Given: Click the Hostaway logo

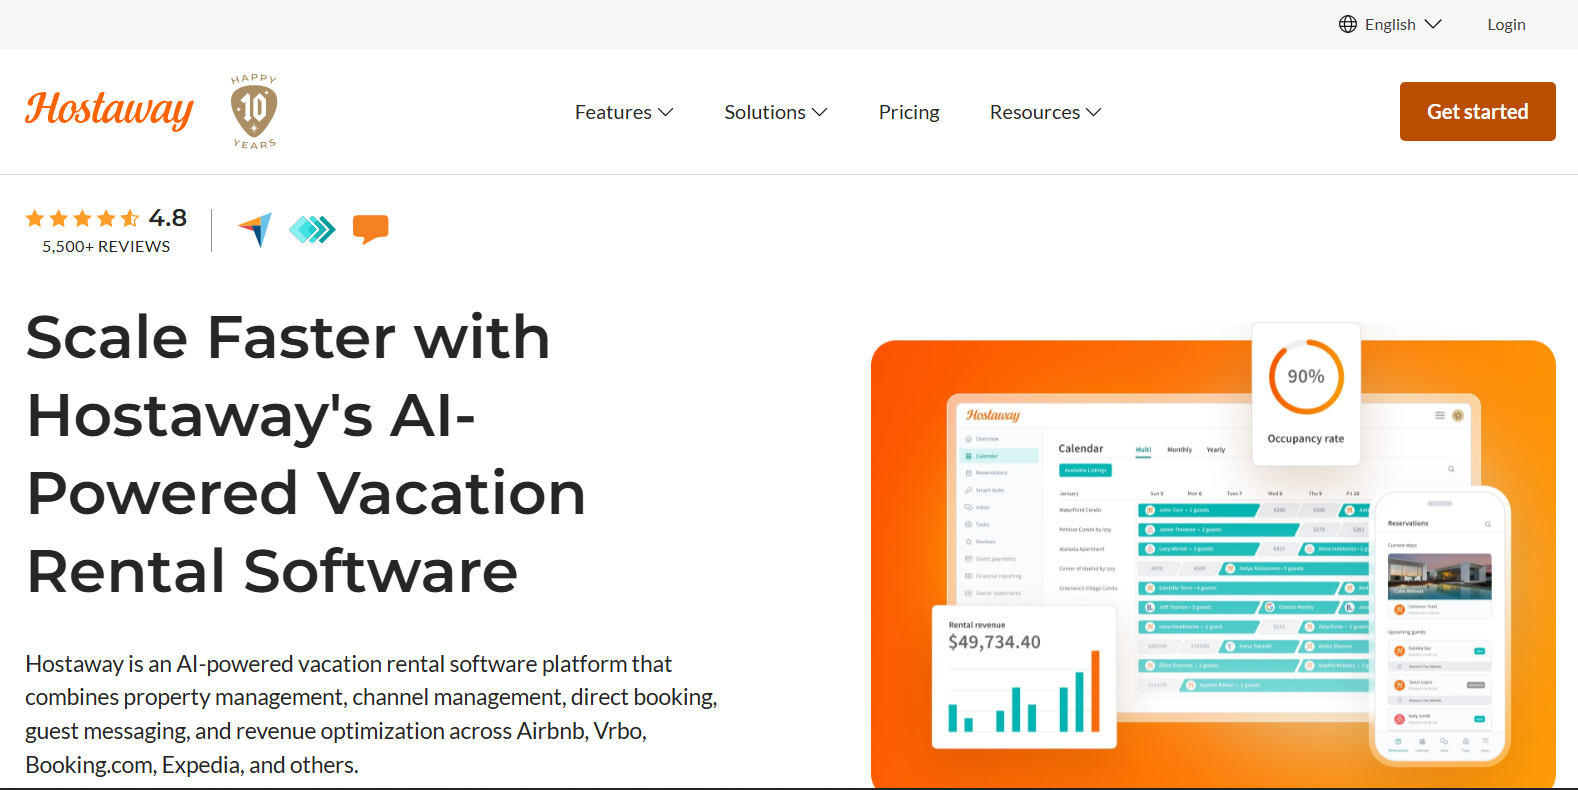Looking at the screenshot, I should coord(109,110).
